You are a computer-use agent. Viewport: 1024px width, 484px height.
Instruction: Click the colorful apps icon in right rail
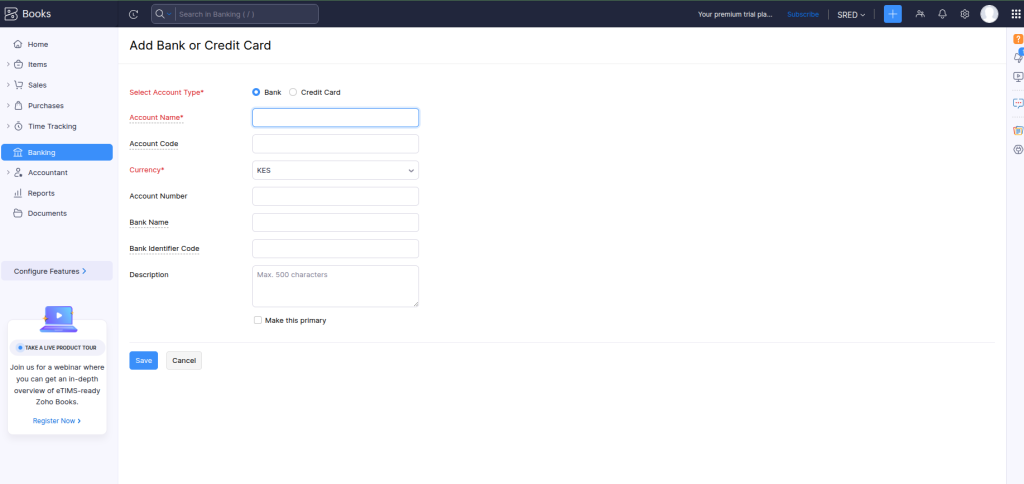[x=1017, y=130]
